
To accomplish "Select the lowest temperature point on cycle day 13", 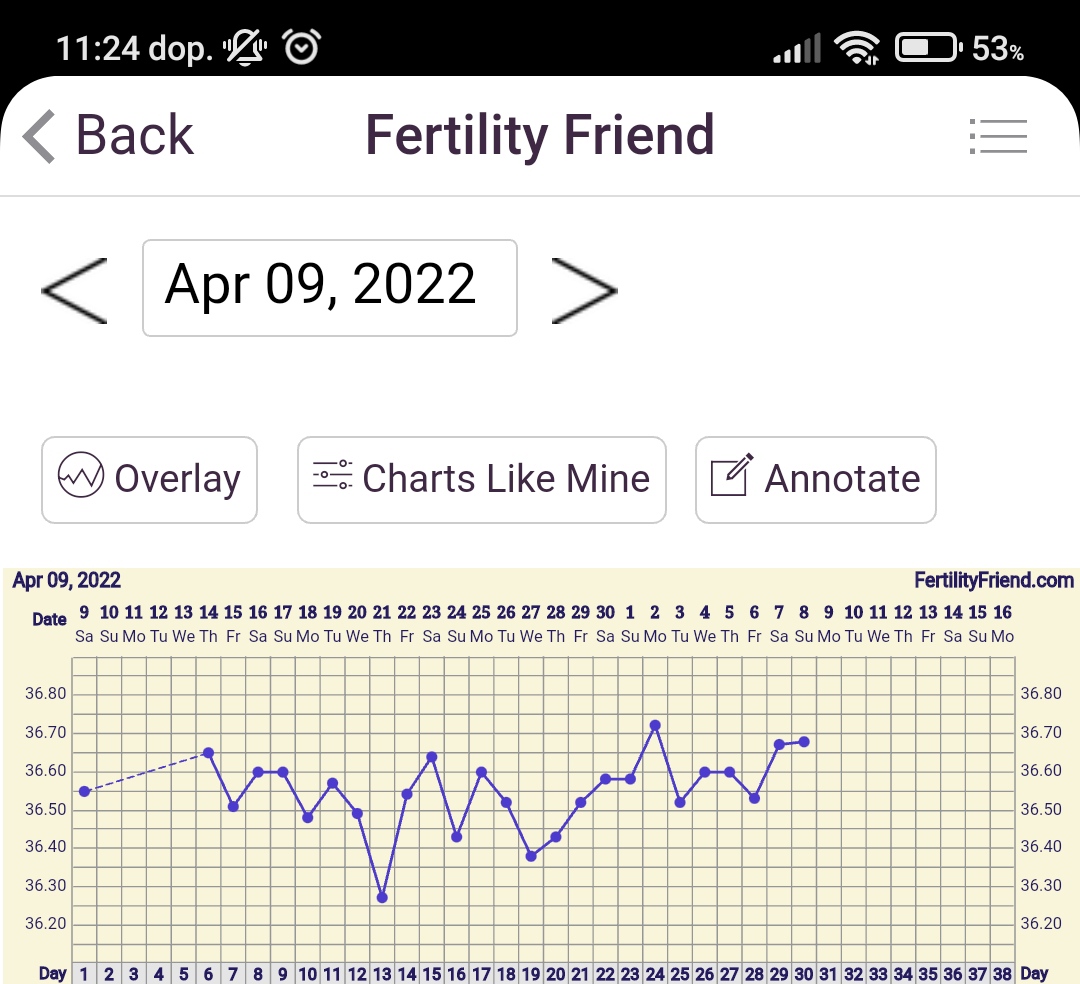I will pos(382,898).
